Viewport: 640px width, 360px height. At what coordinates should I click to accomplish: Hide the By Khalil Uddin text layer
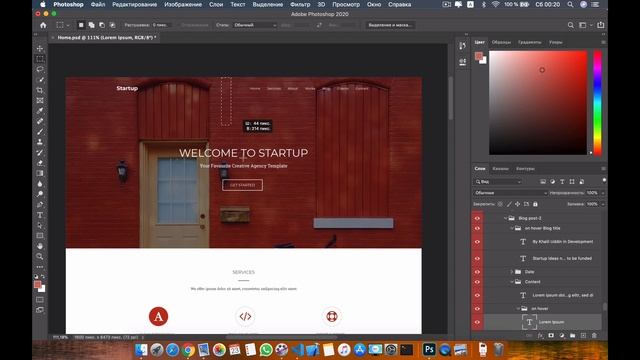point(477,242)
